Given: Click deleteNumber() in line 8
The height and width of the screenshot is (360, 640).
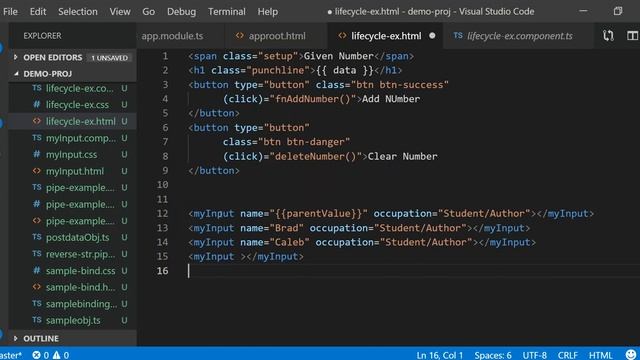Looking at the screenshot, I should click(316, 156).
